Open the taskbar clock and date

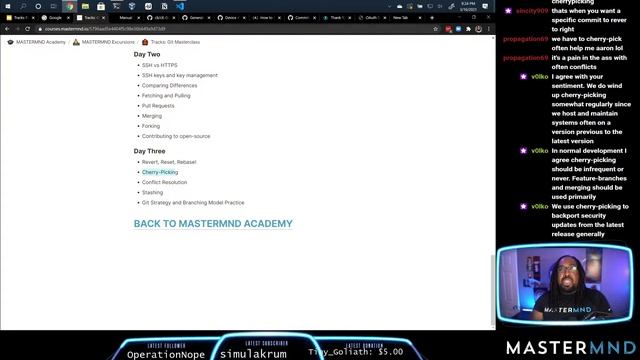[468, 6]
